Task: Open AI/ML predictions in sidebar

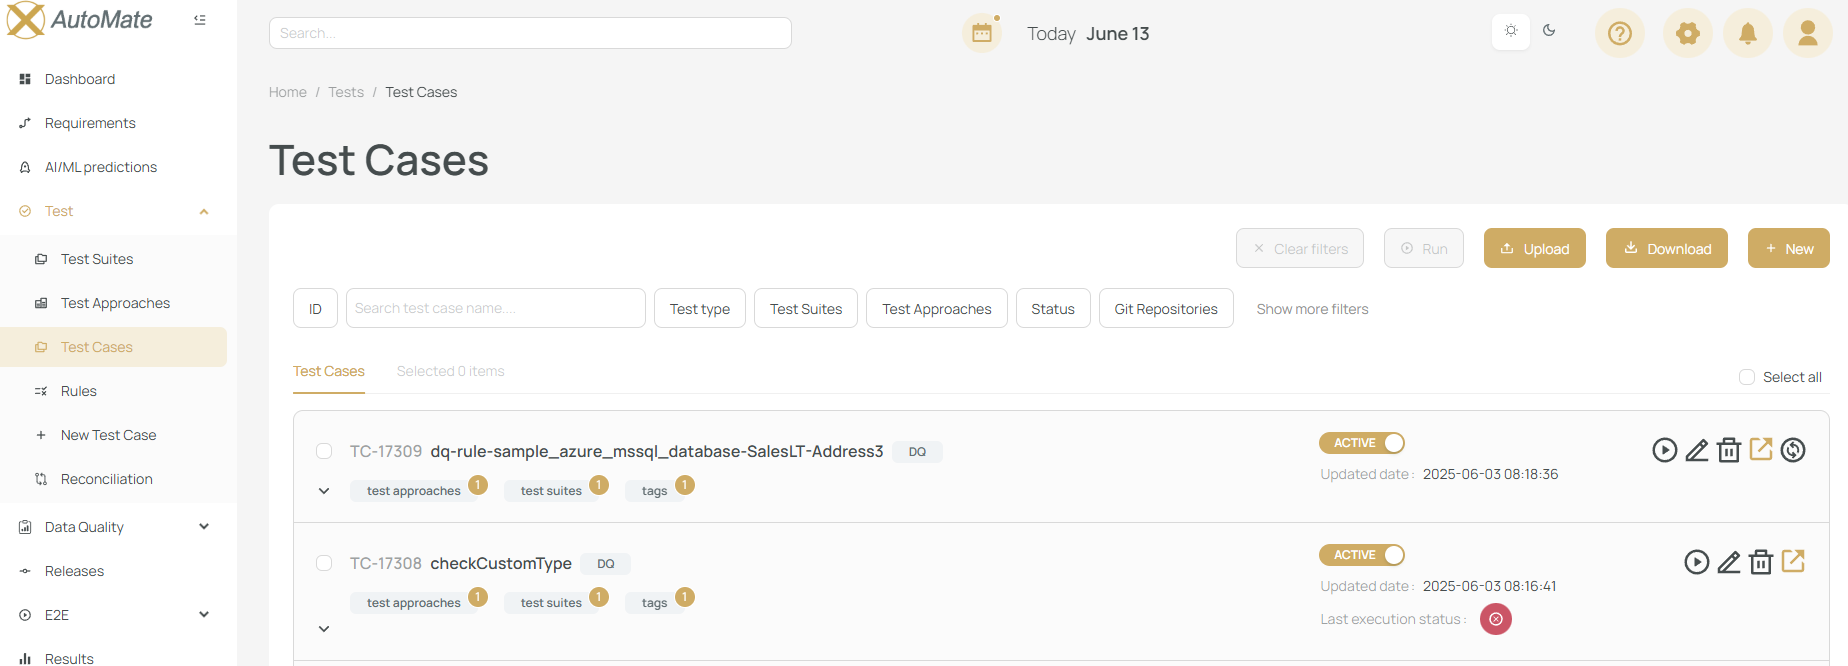Action: 101,167
